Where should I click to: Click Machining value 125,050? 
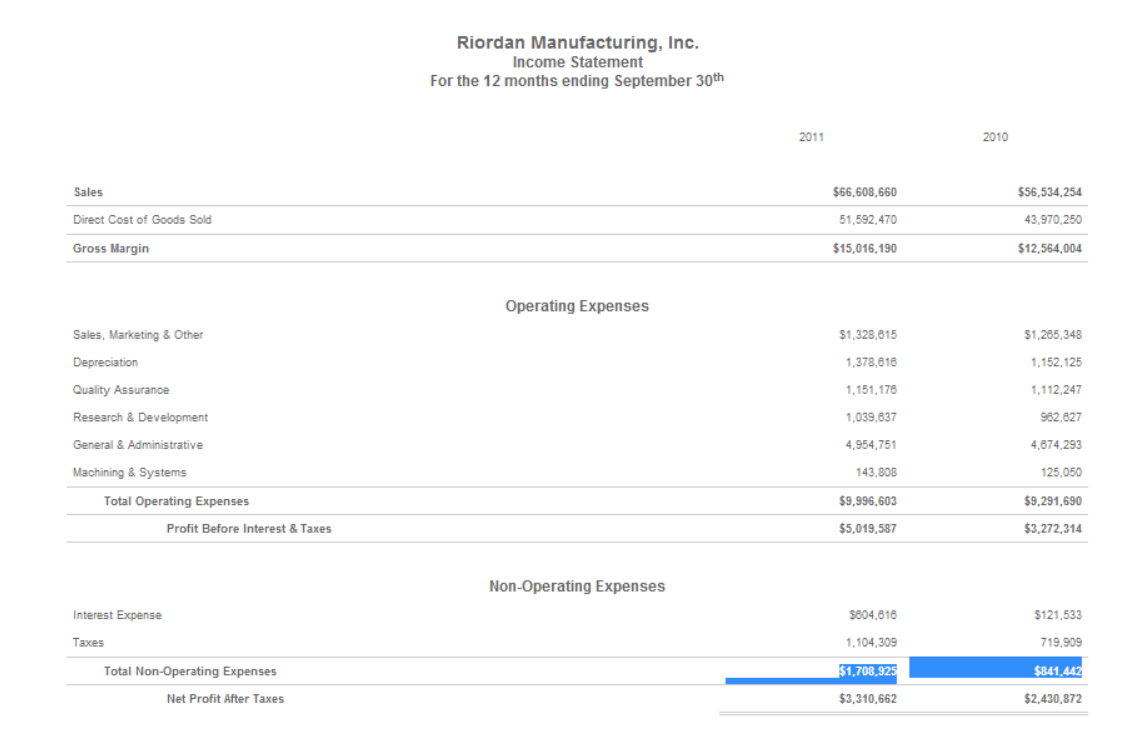click(x=1062, y=473)
